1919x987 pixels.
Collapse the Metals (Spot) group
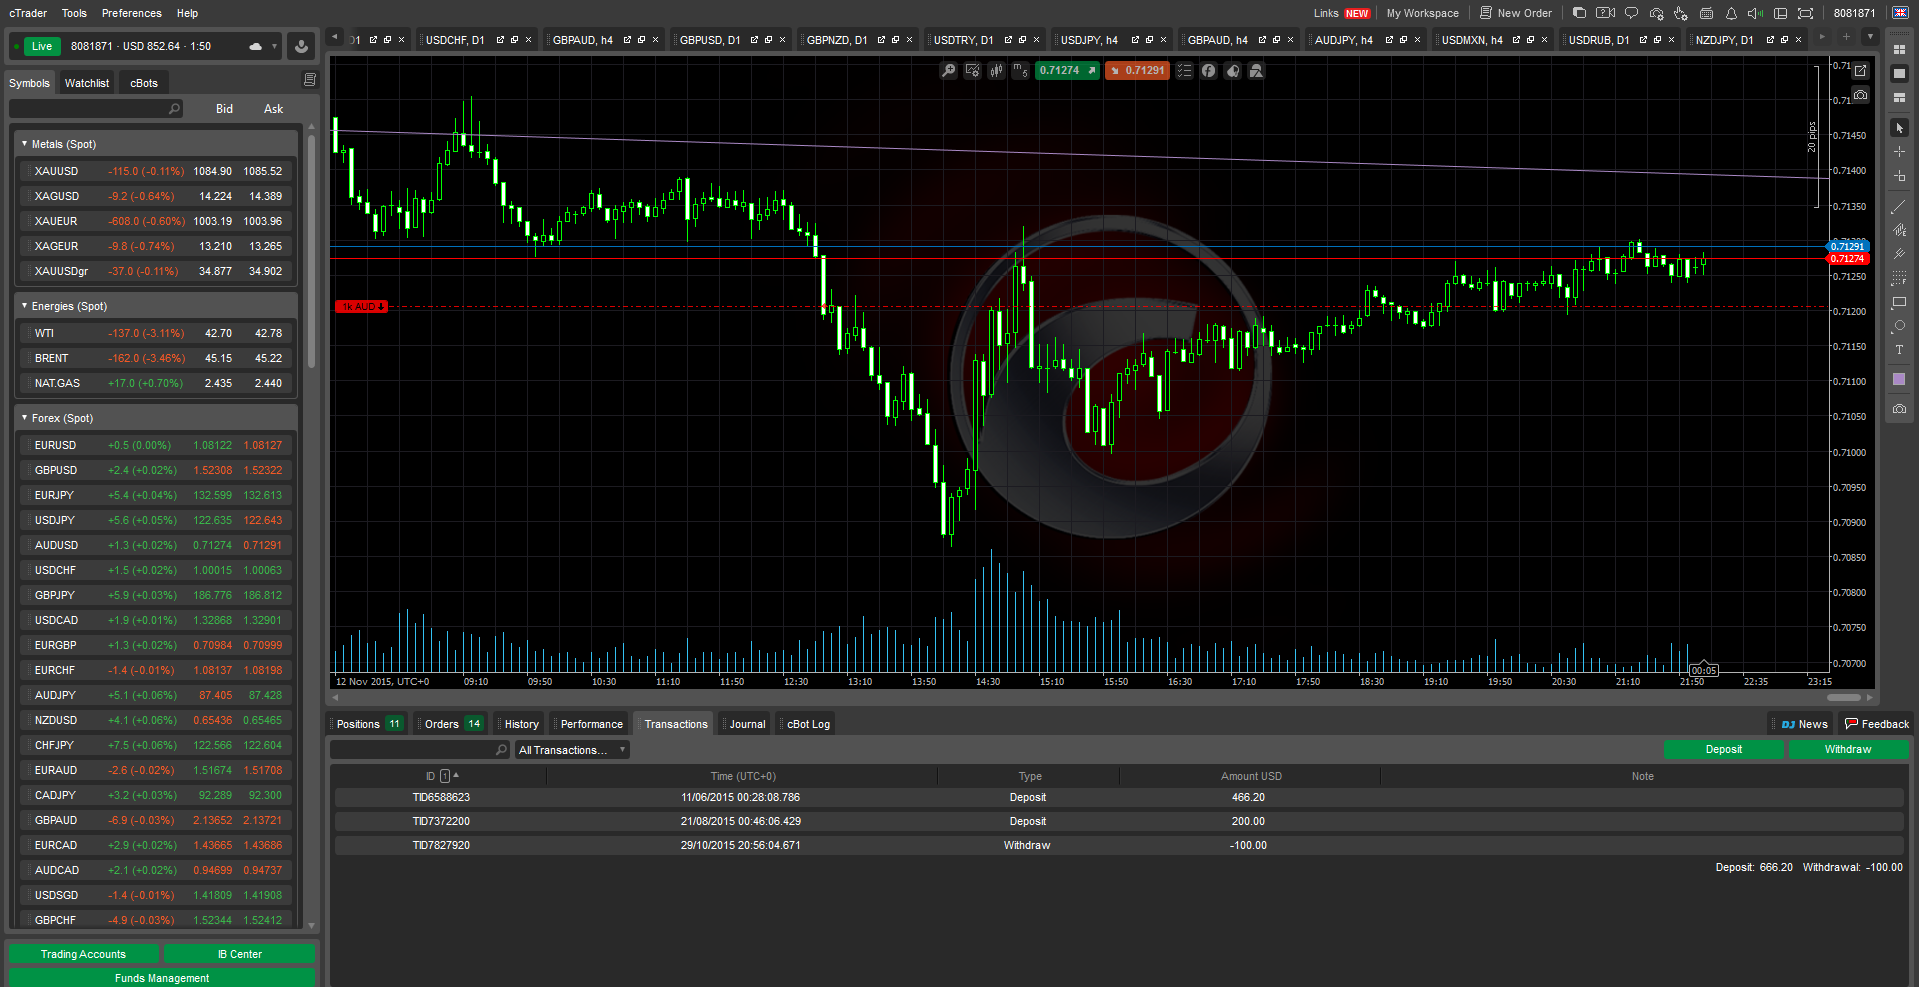click(25, 144)
